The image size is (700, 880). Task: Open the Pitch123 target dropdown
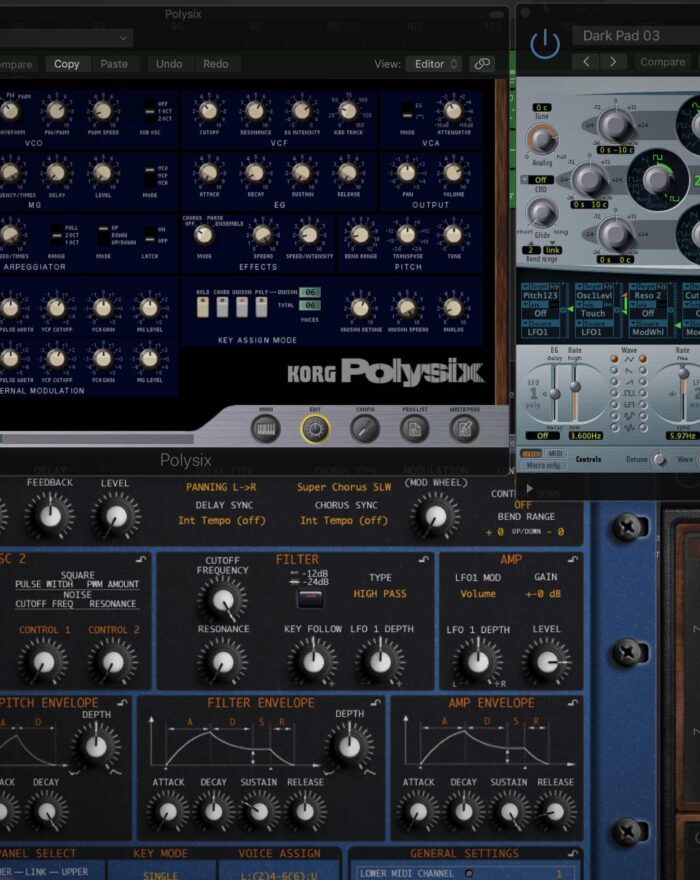[x=541, y=295]
